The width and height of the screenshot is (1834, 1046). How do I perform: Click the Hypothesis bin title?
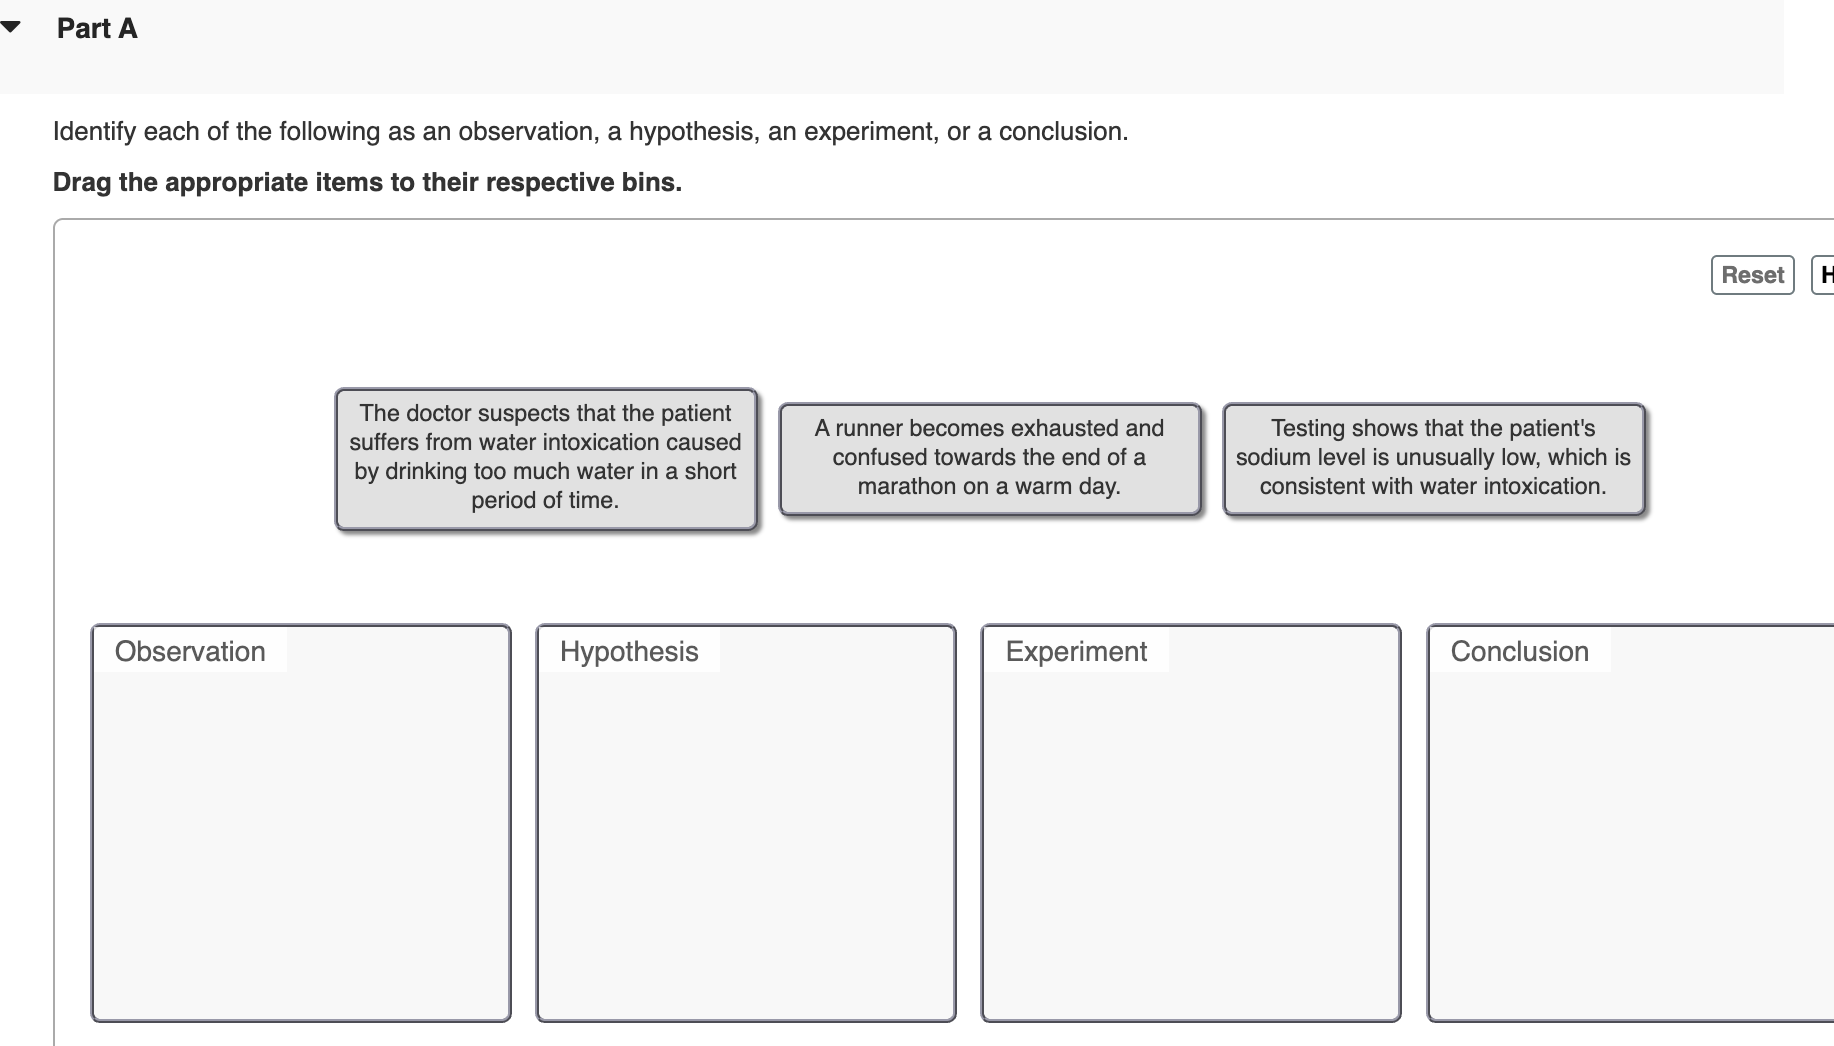tap(628, 651)
